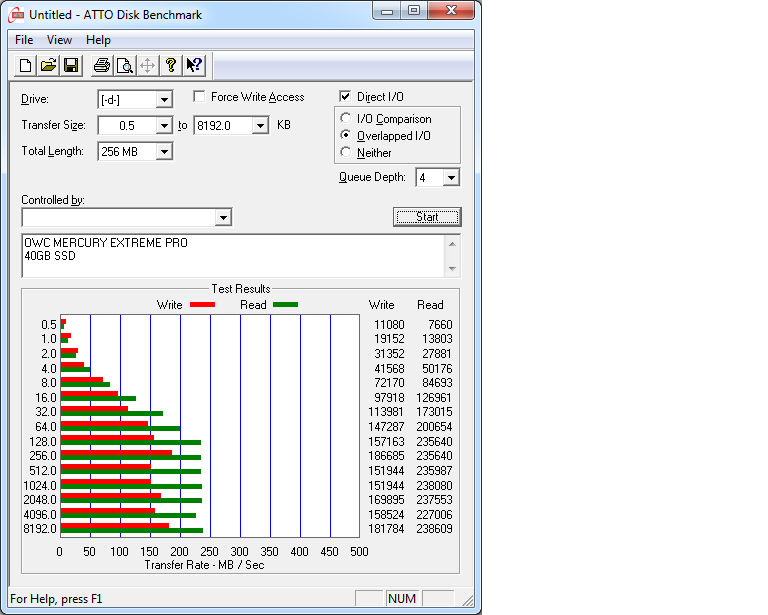Open the View menu
This screenshot has width=768, height=615.
[x=59, y=40]
